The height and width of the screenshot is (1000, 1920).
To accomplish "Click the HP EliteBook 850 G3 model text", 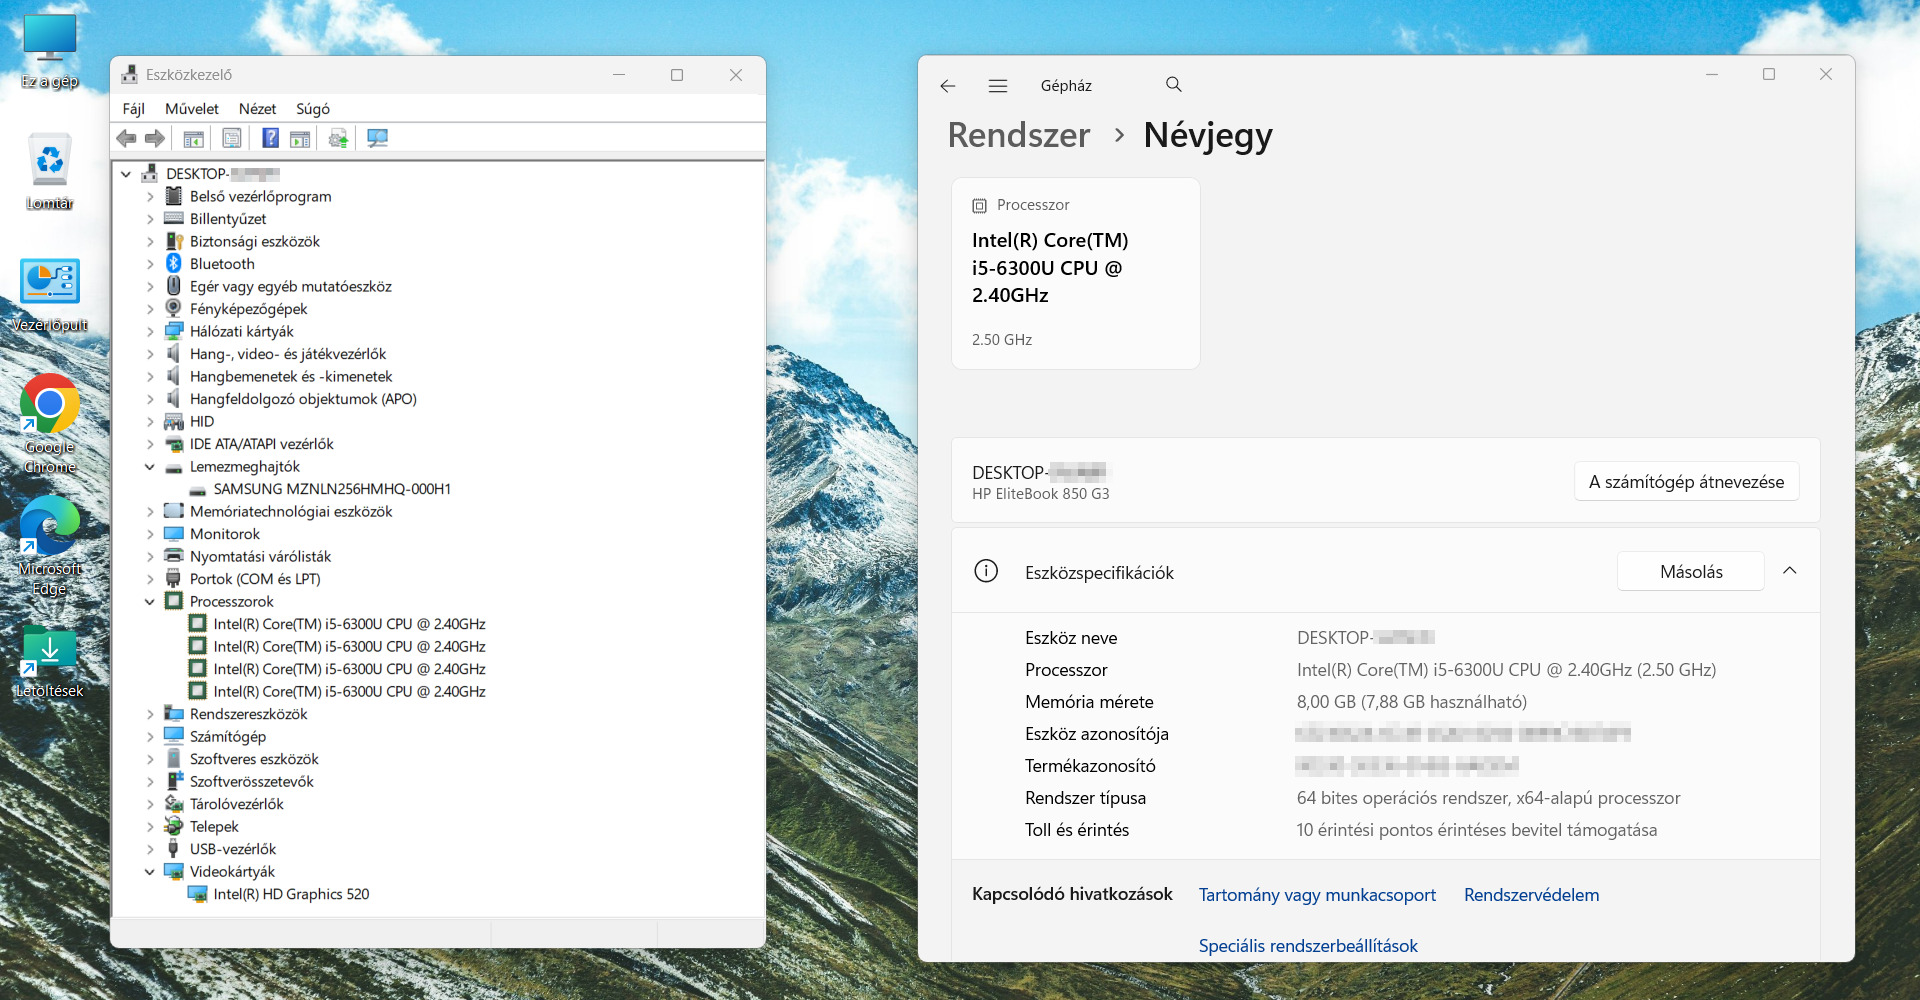I will (1040, 494).
